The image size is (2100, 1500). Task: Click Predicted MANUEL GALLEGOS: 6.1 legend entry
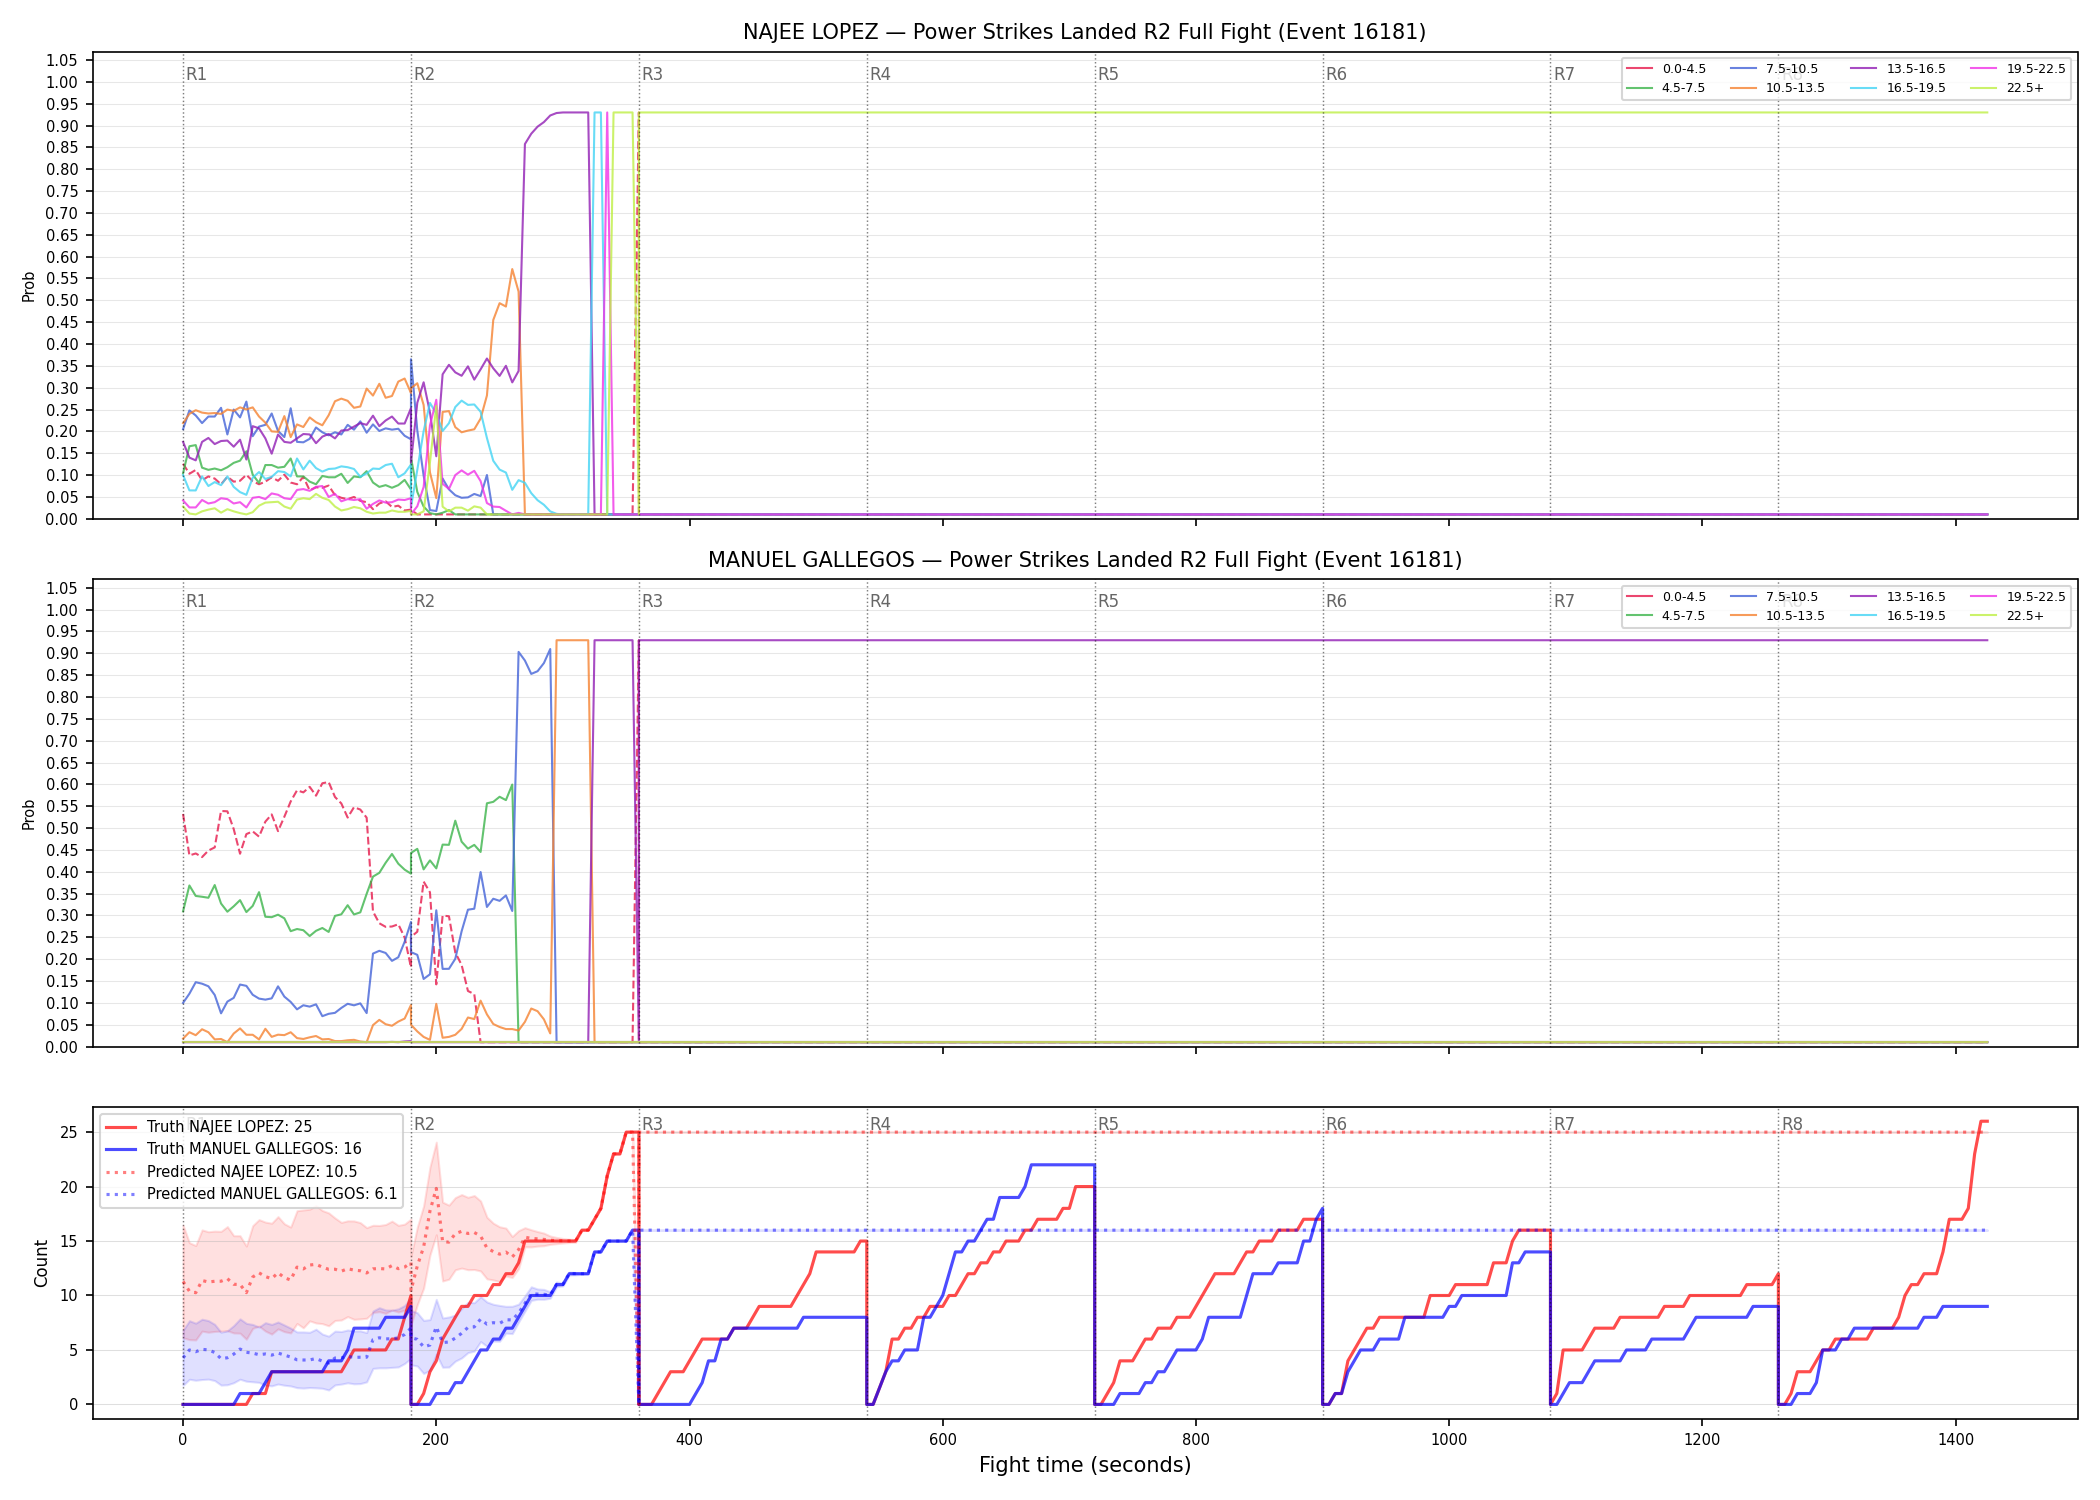coord(251,1194)
